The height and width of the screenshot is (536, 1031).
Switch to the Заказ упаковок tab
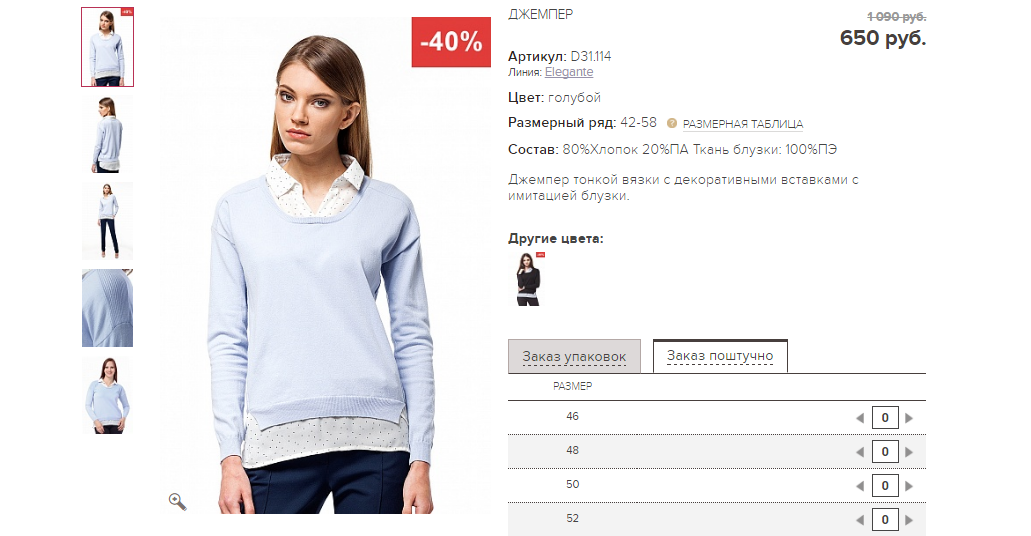tap(574, 356)
